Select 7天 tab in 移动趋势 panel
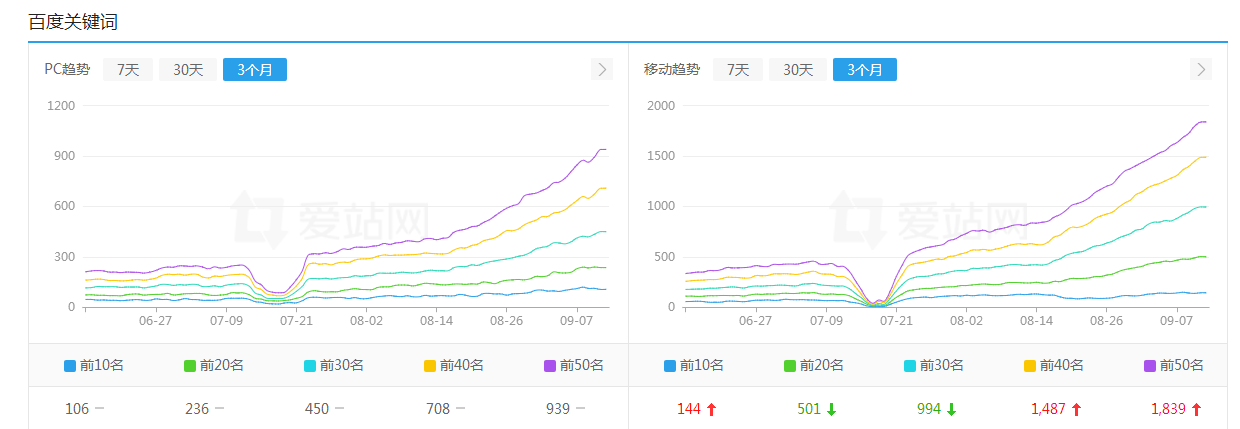1240x429 pixels. pyautogui.click(x=738, y=70)
